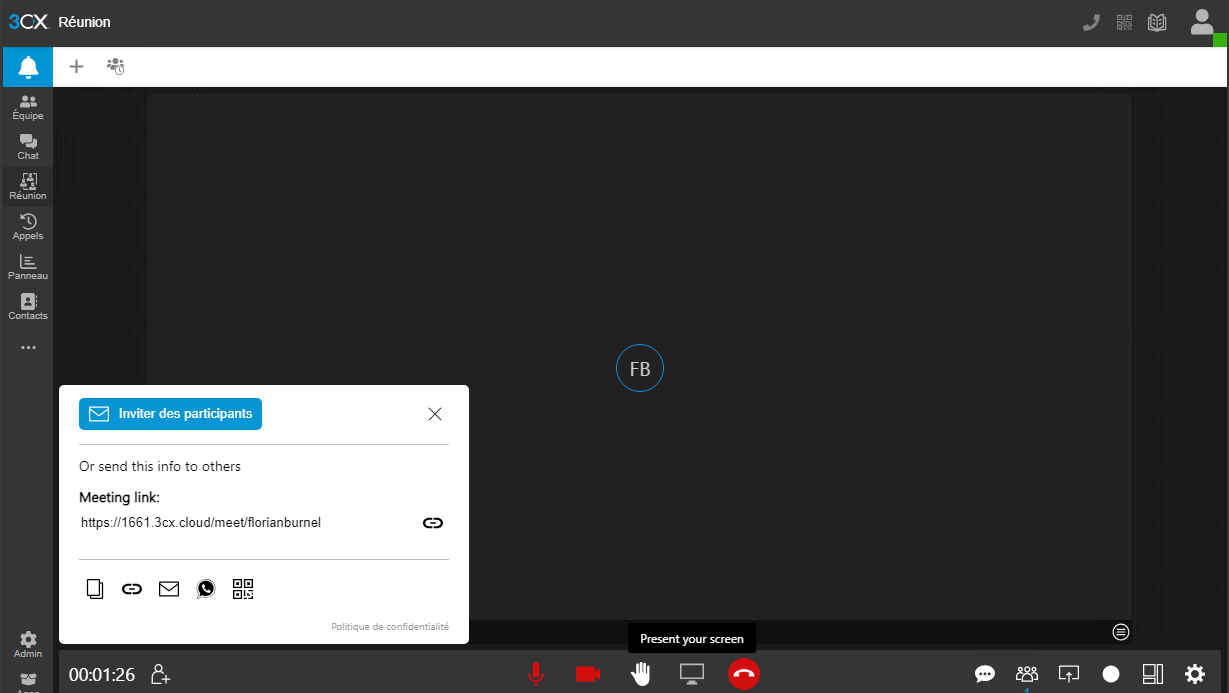Mute the microphone
The height and width of the screenshot is (693, 1229).
[x=536, y=674]
